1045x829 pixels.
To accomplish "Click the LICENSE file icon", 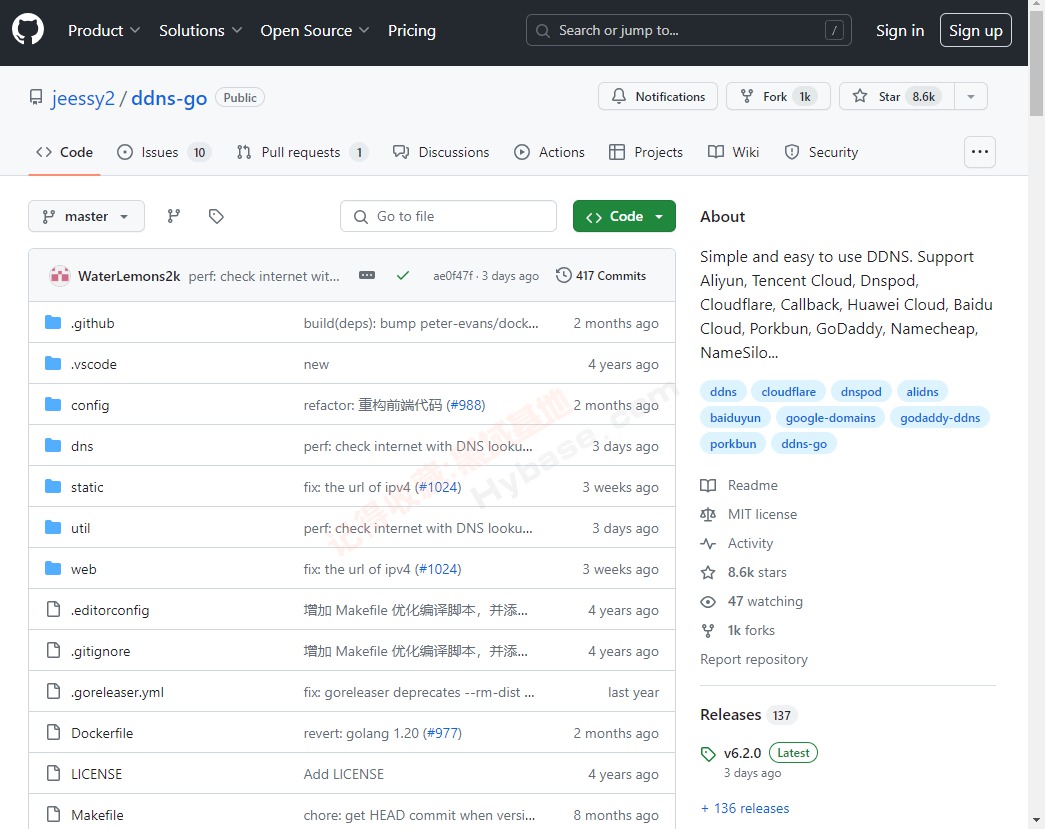I will tap(53, 774).
